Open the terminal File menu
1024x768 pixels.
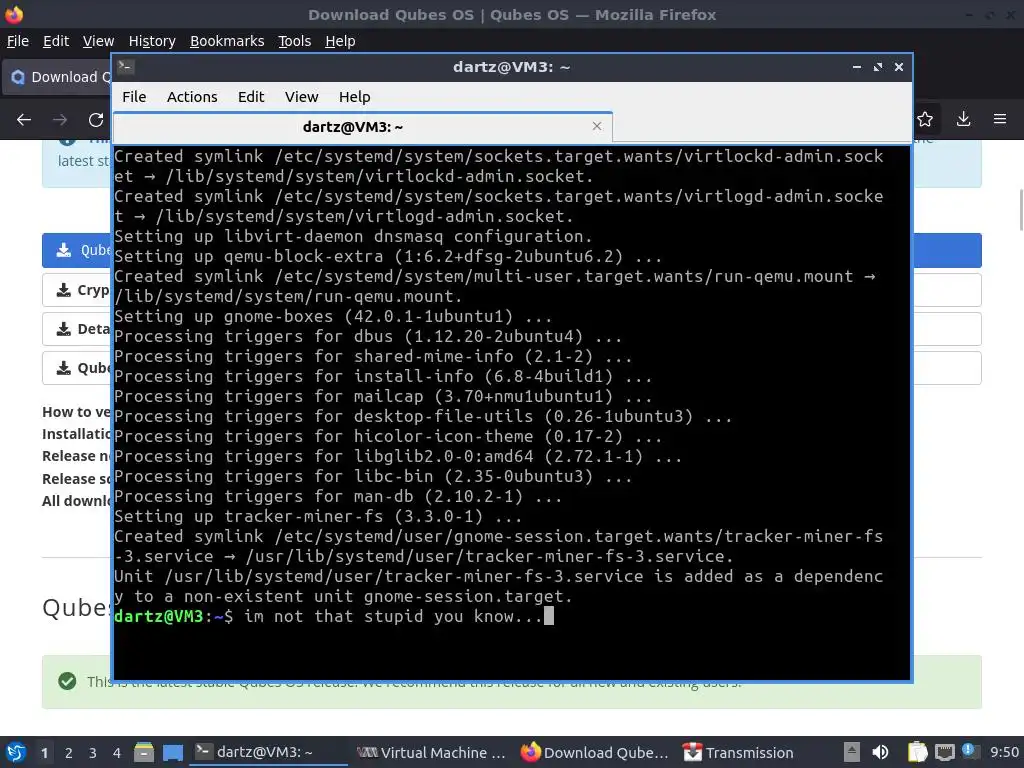[x=134, y=97]
